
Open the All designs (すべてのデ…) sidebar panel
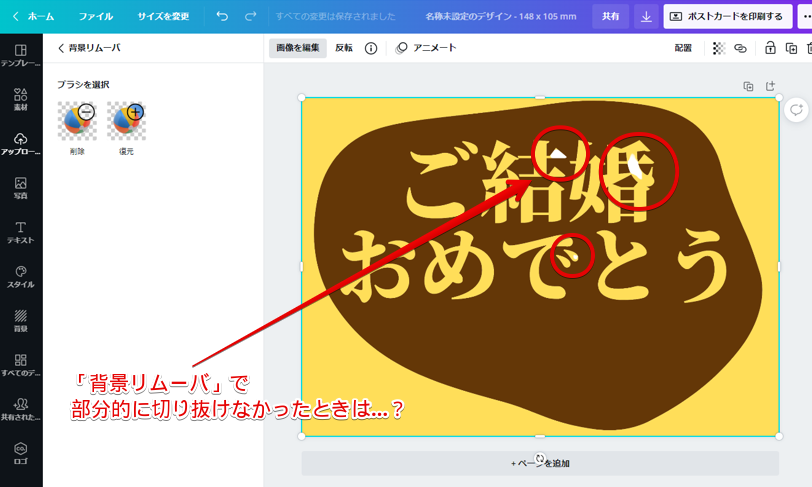tap(21, 365)
